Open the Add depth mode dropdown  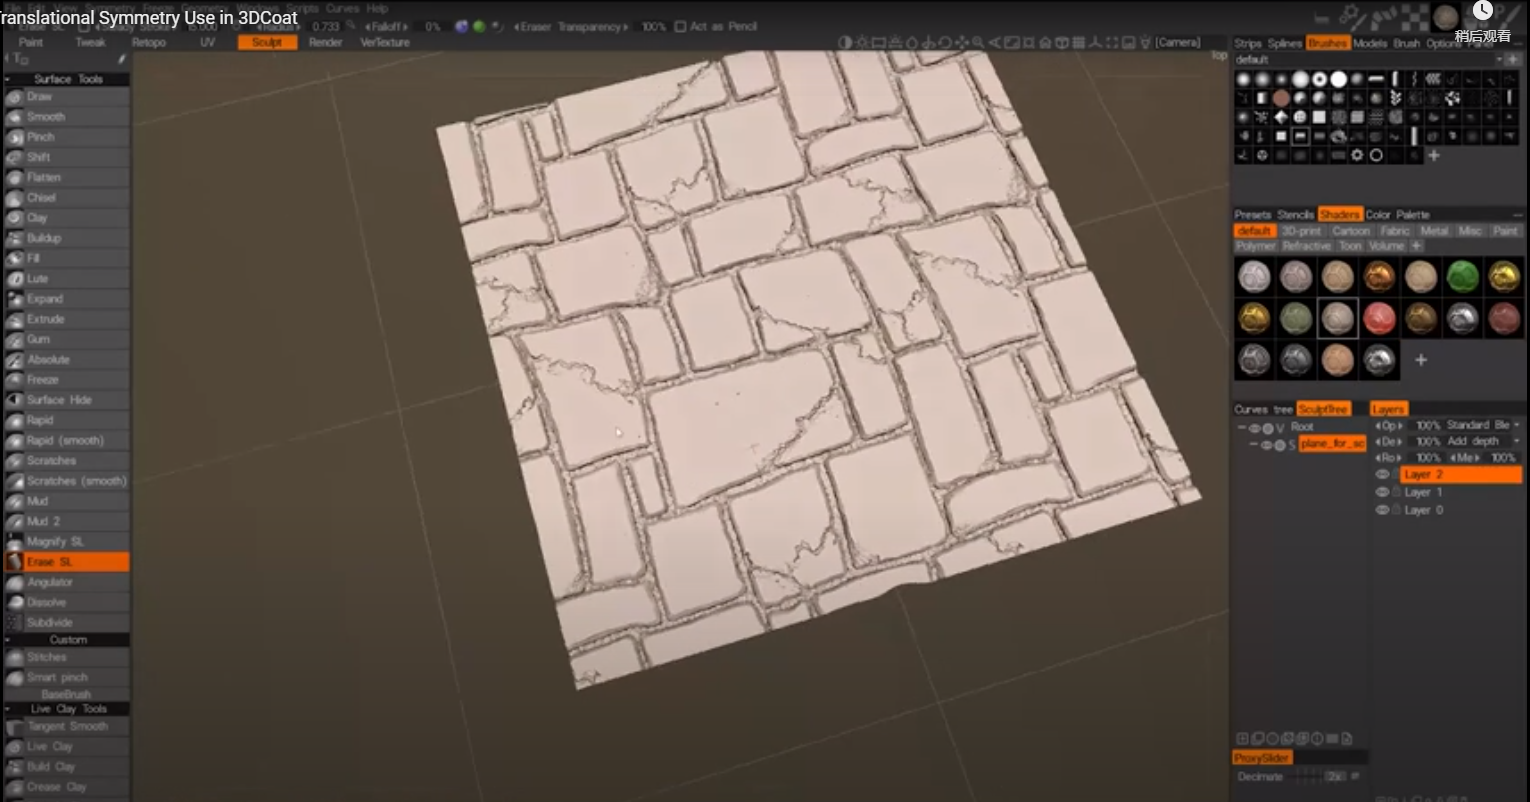coord(1483,441)
